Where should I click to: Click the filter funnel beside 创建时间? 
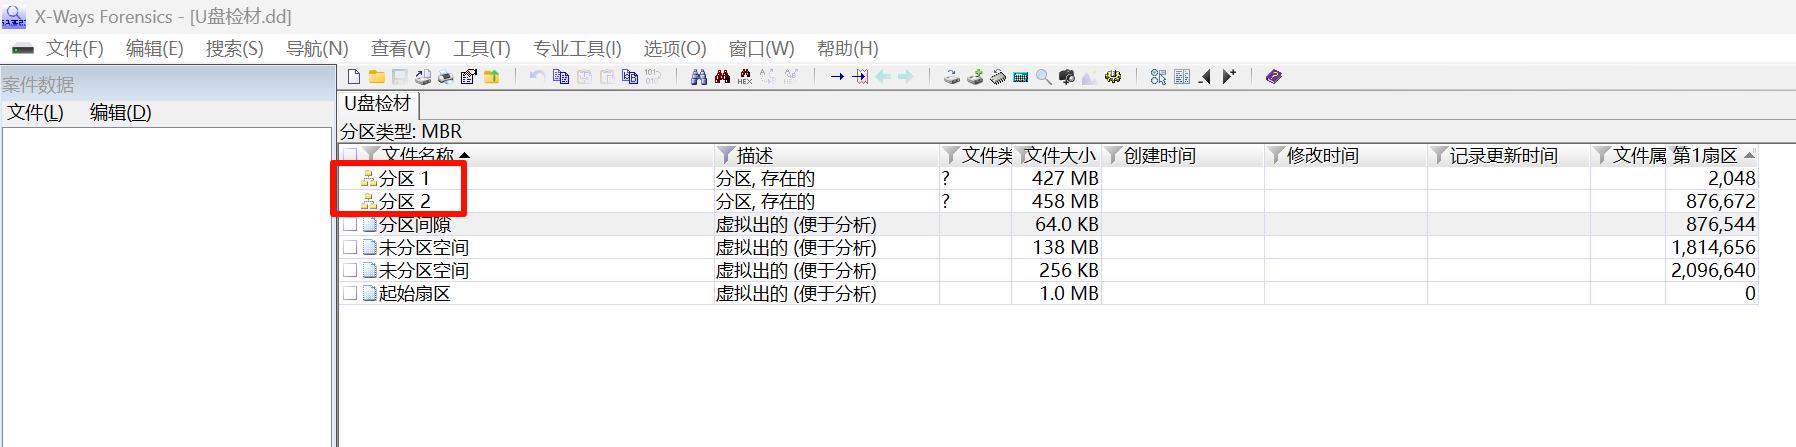coord(1113,155)
